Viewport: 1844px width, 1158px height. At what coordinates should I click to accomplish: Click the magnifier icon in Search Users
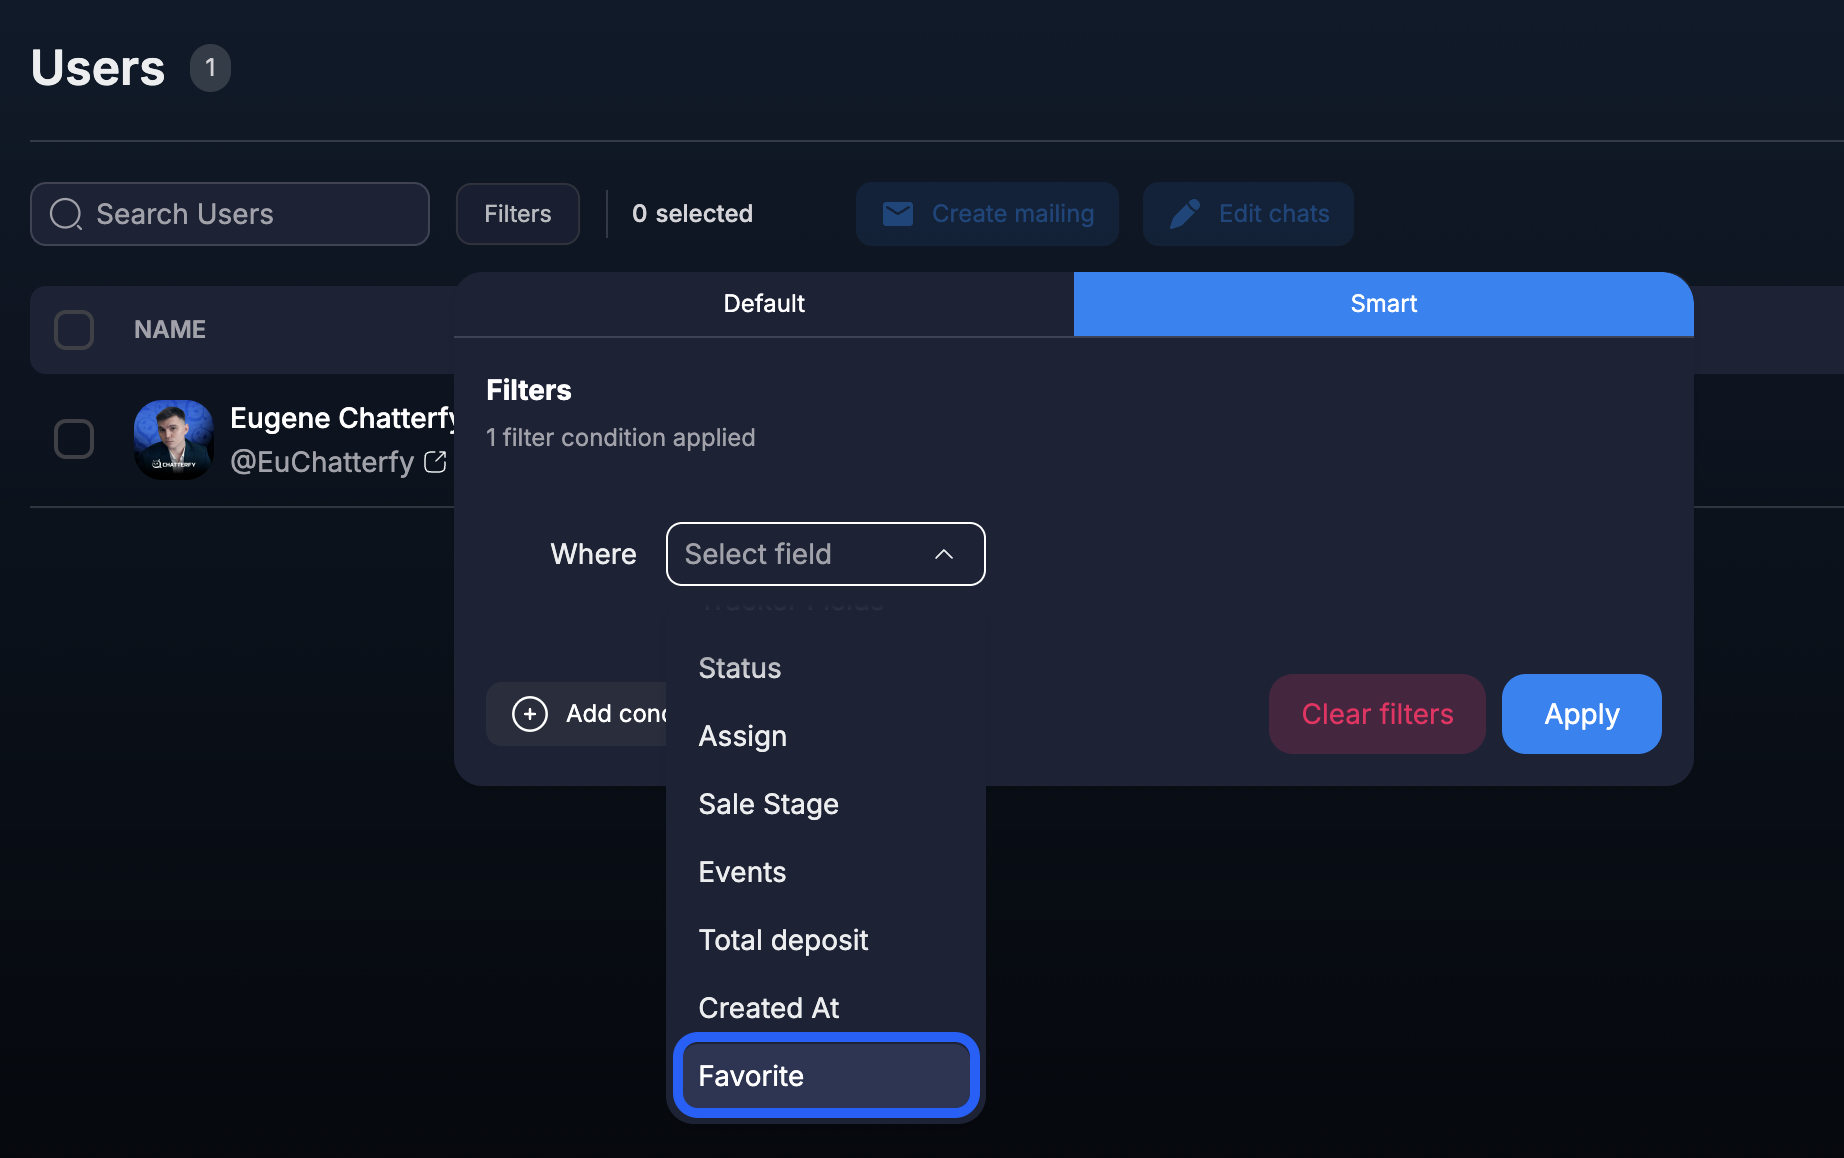pos(66,214)
